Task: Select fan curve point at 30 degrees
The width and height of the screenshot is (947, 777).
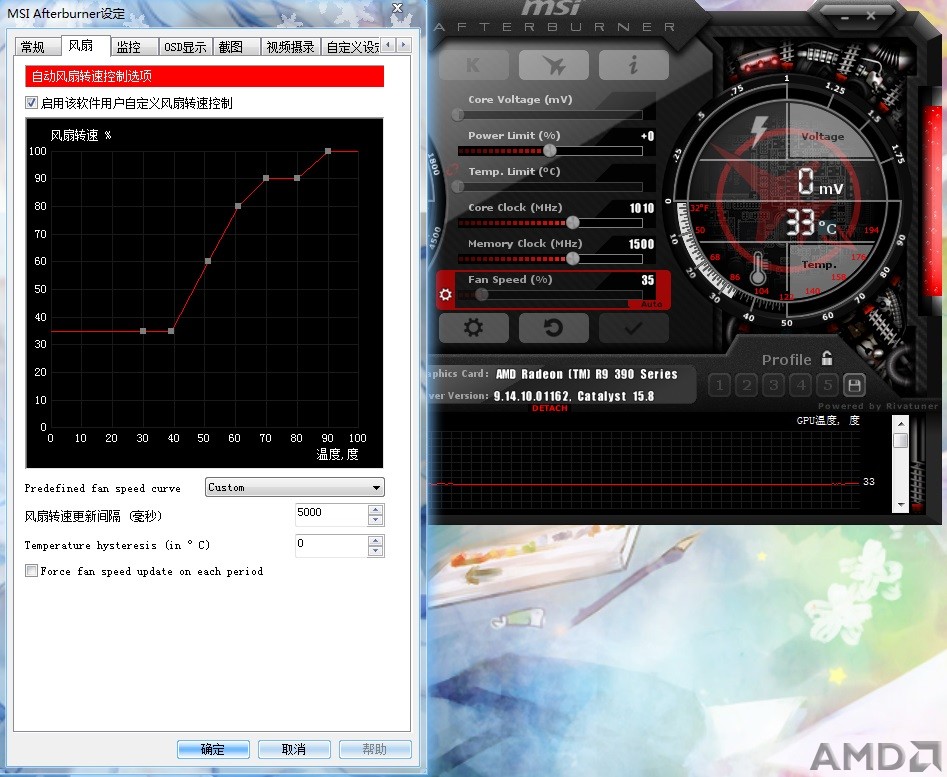Action: (x=143, y=331)
